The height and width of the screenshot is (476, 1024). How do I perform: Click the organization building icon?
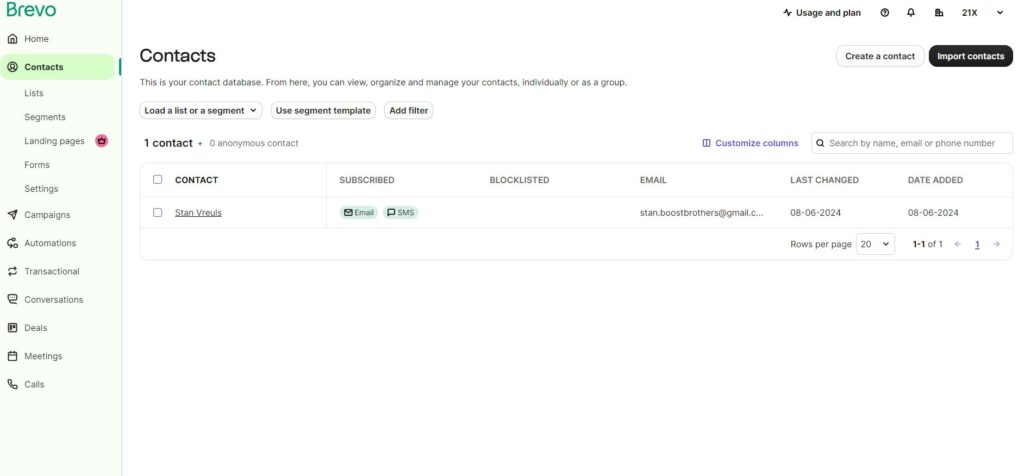(x=939, y=13)
